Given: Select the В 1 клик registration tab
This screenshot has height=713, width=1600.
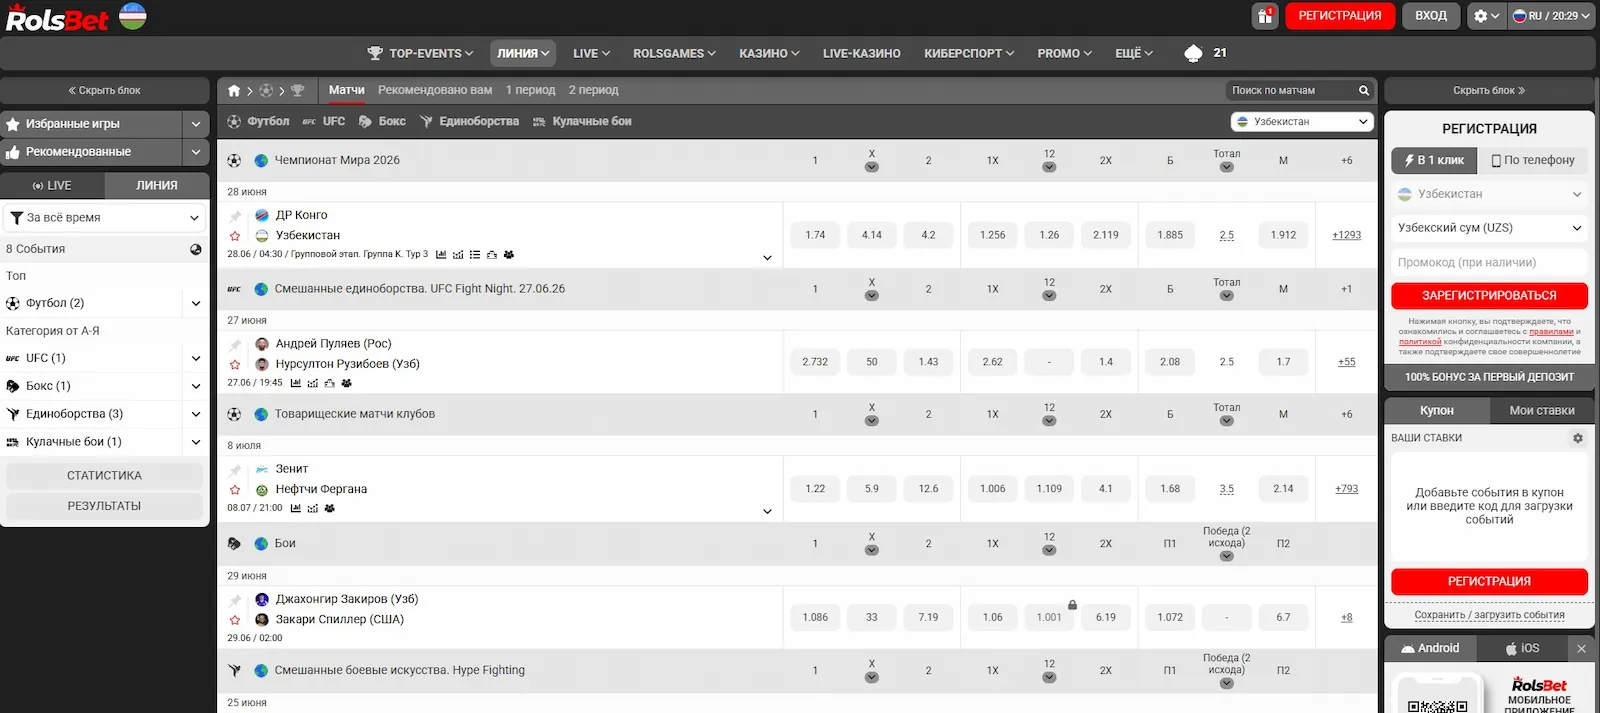Looking at the screenshot, I should pyautogui.click(x=1433, y=160).
